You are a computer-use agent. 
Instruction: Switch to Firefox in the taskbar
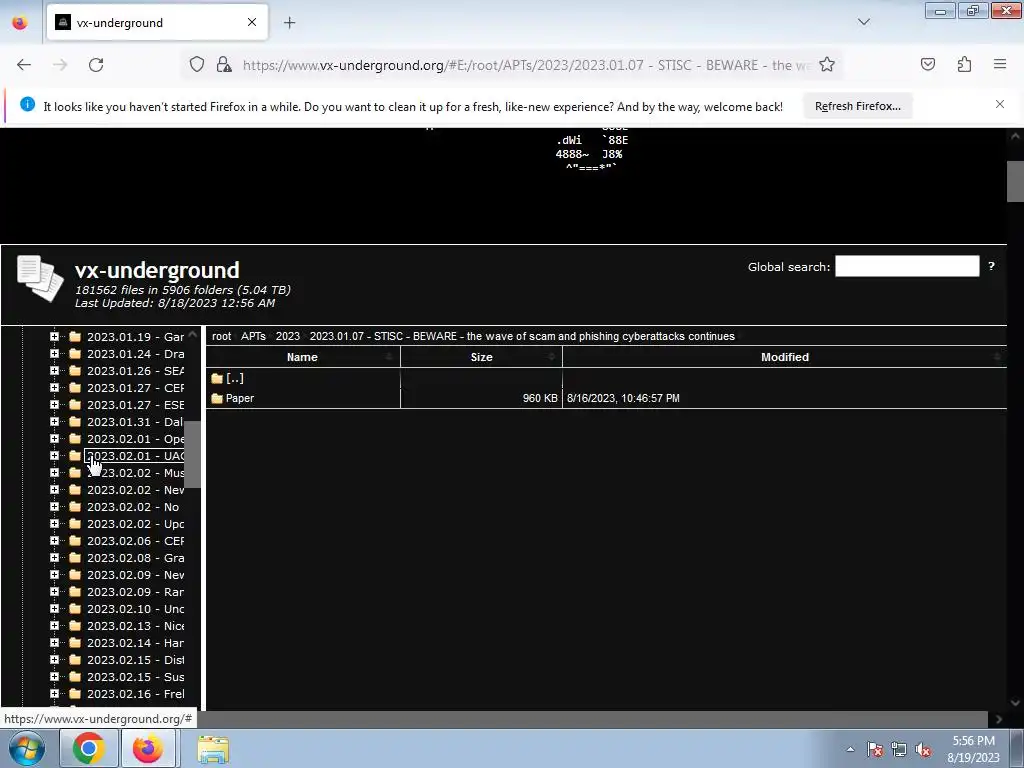148,748
